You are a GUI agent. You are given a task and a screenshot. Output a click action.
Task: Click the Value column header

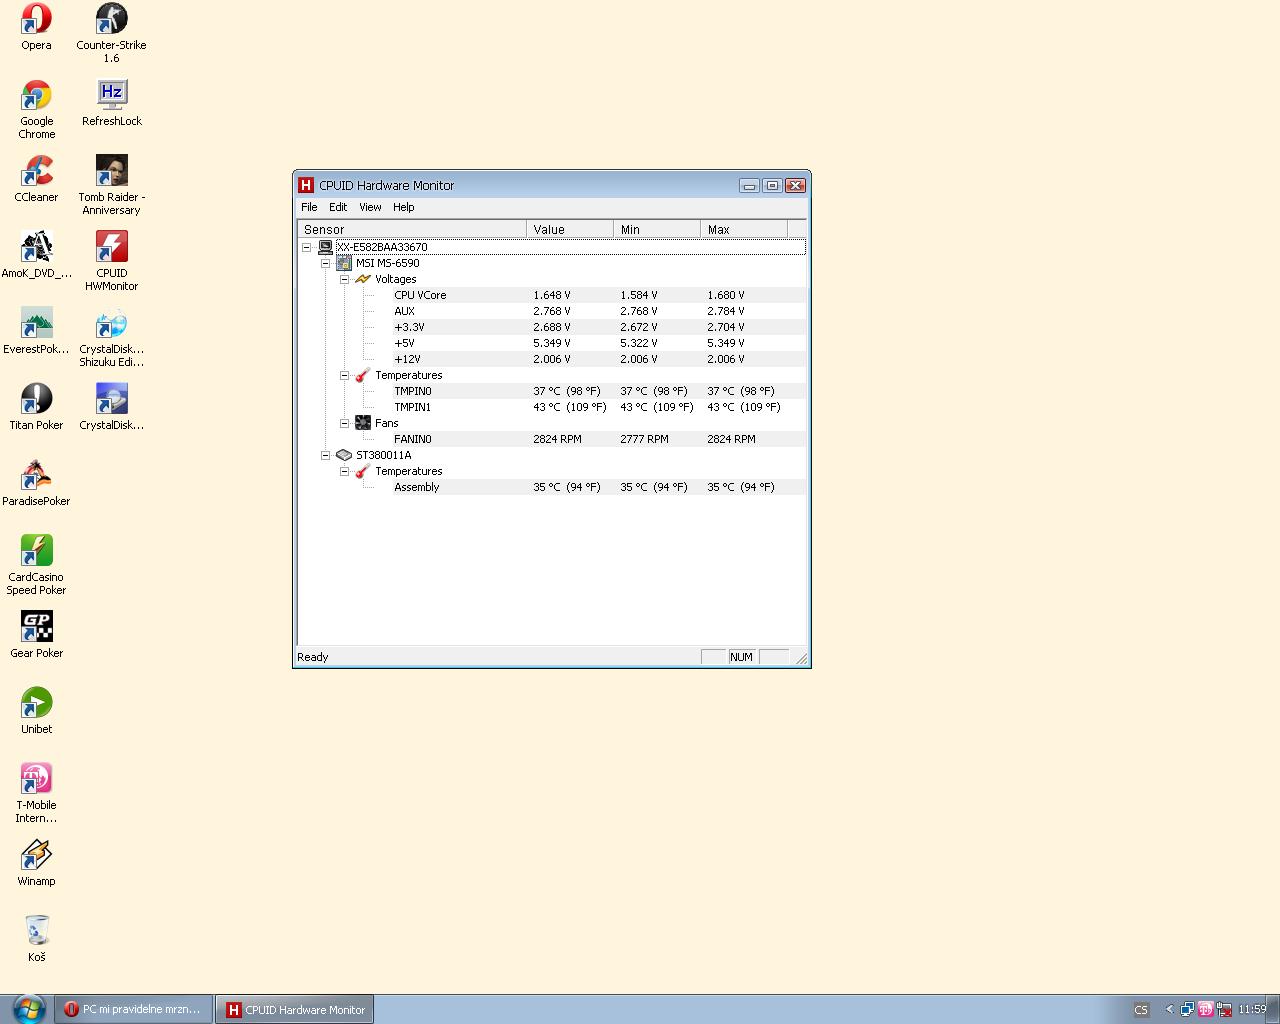point(570,229)
